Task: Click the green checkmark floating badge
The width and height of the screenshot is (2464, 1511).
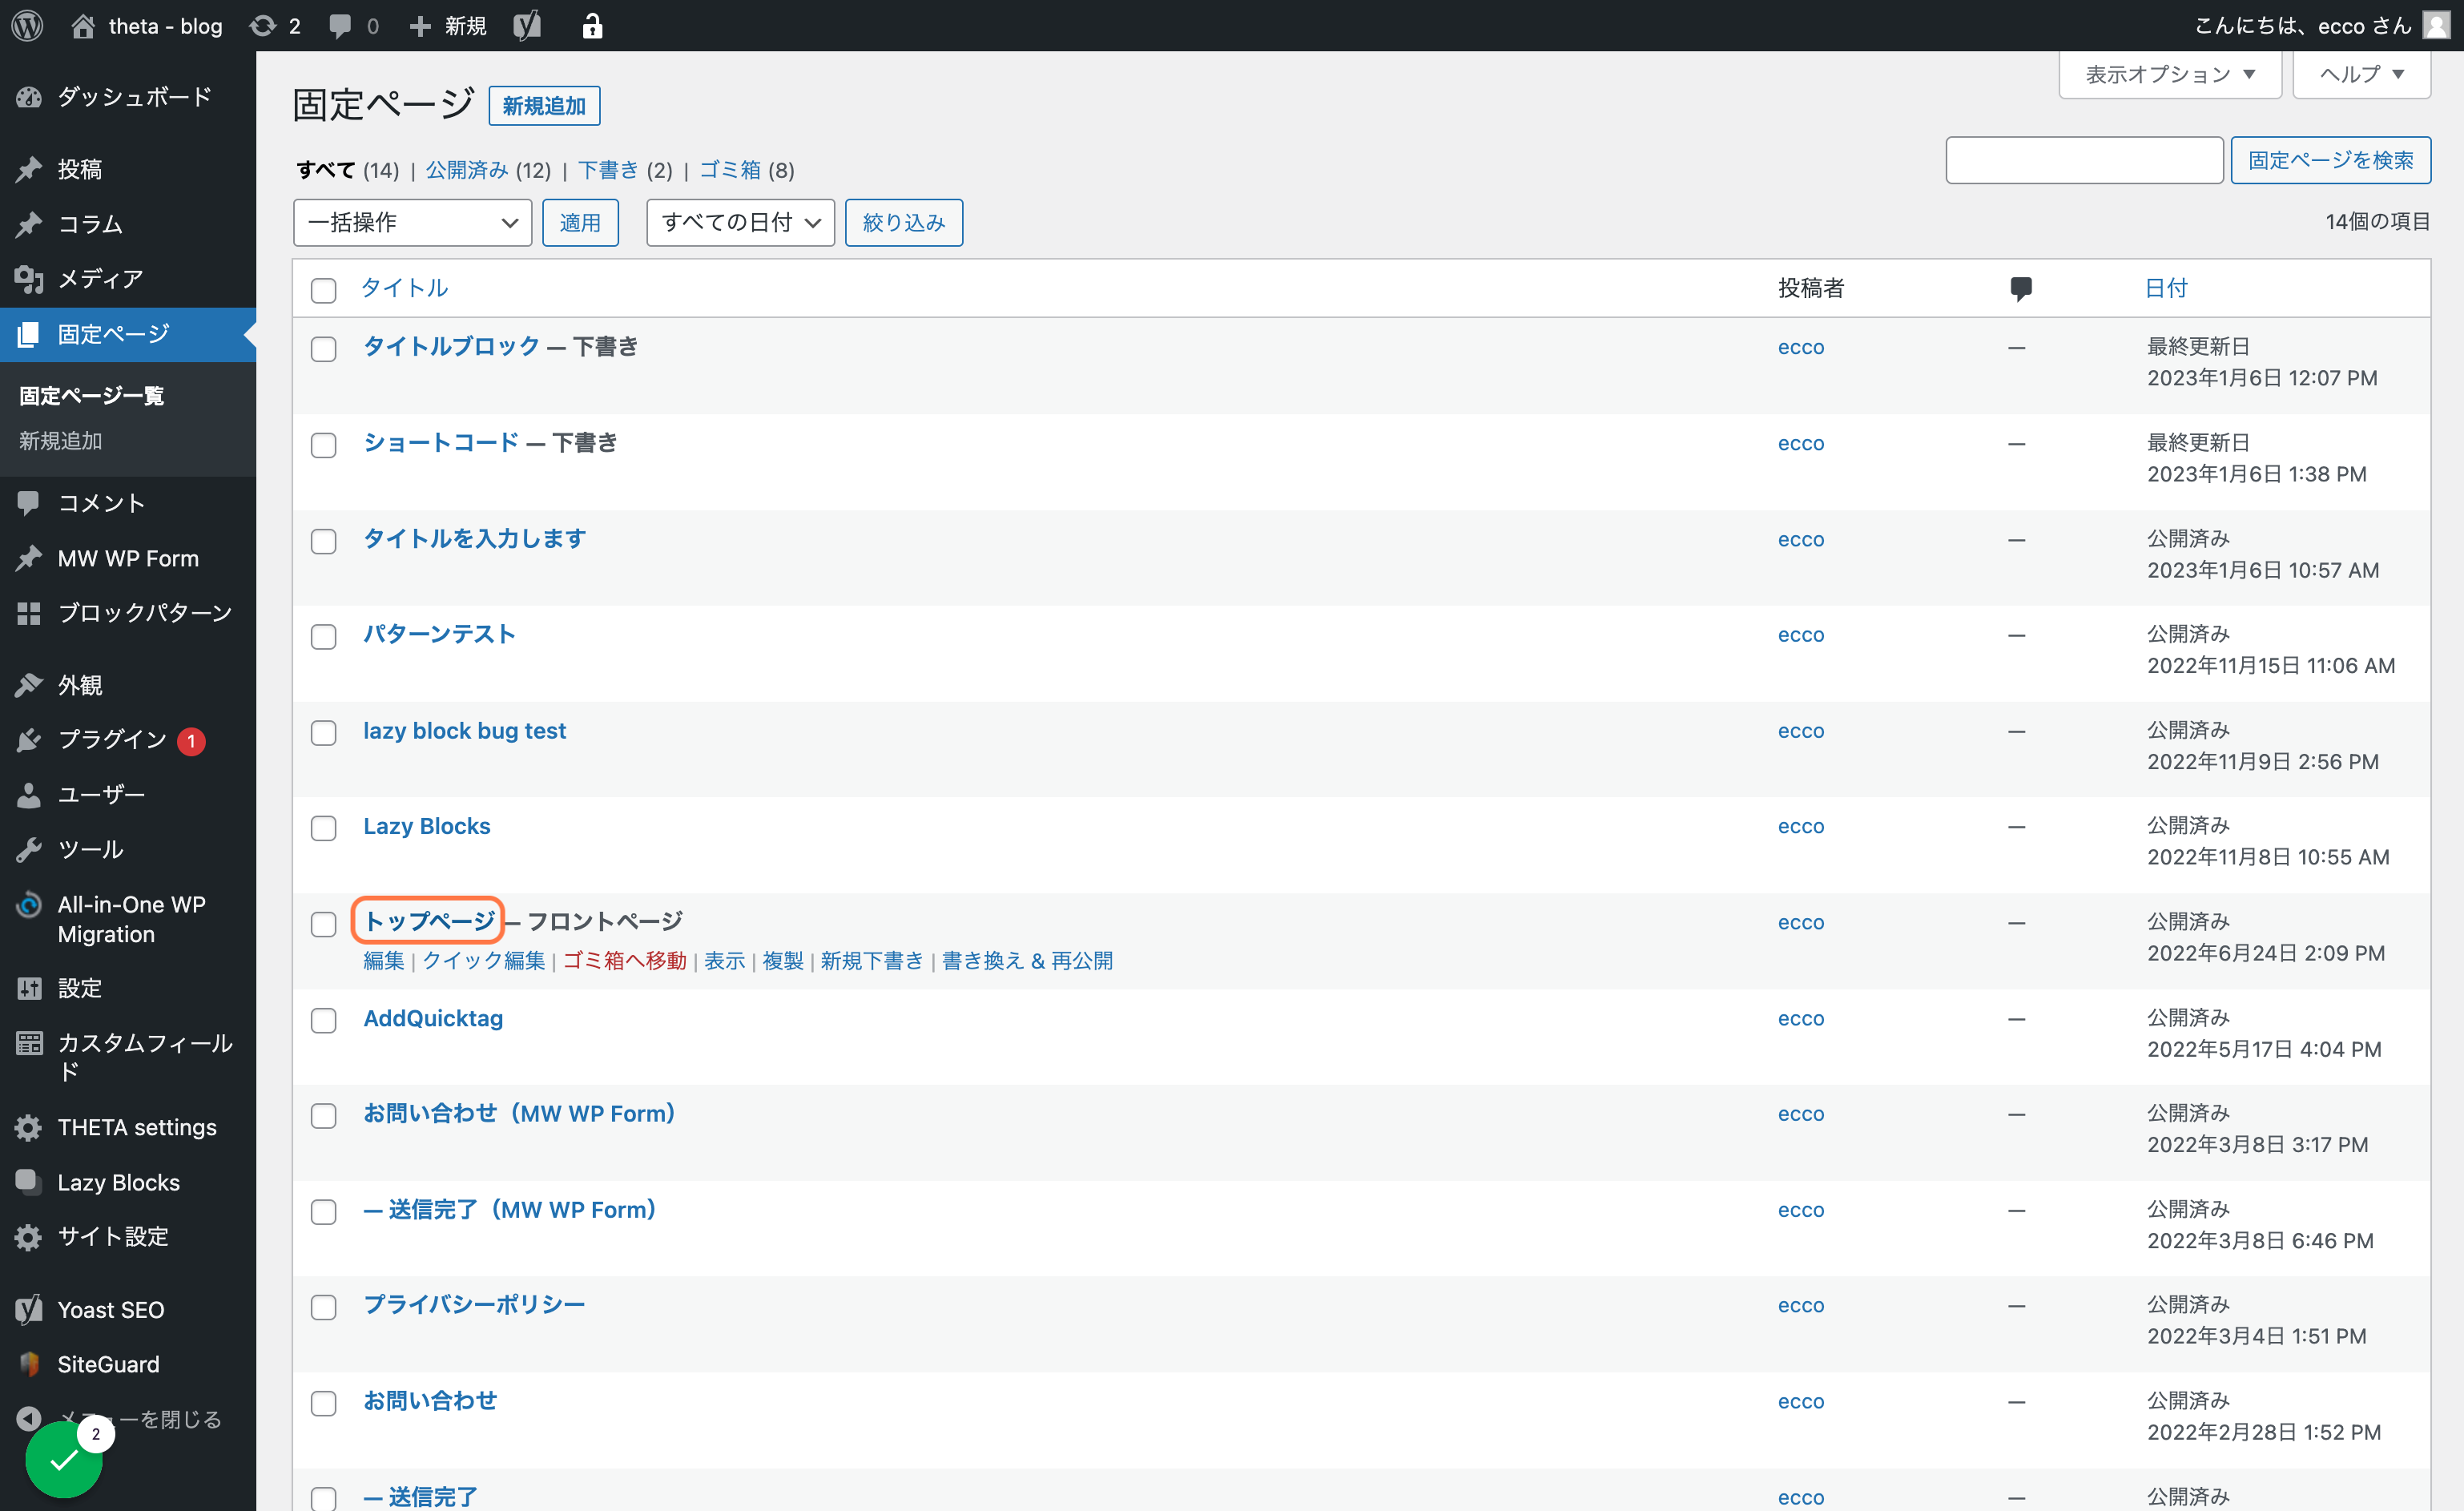Action: pos(64,1460)
